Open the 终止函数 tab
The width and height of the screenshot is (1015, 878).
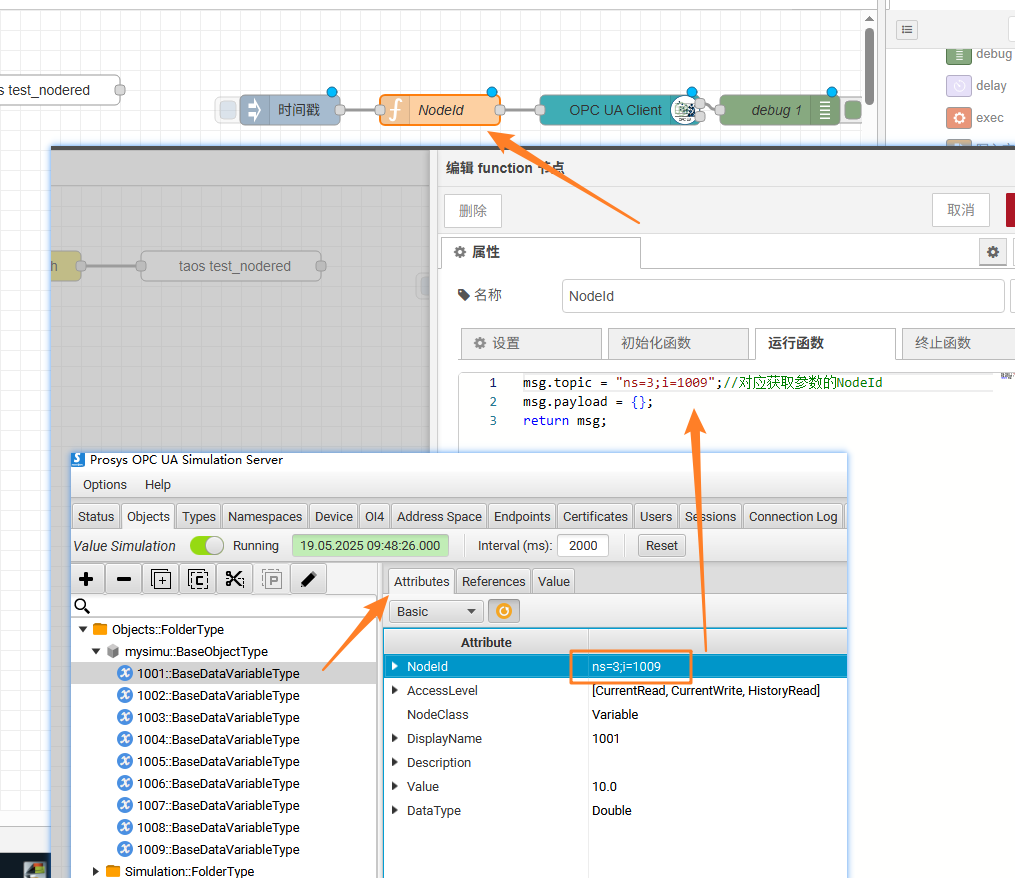point(958,343)
